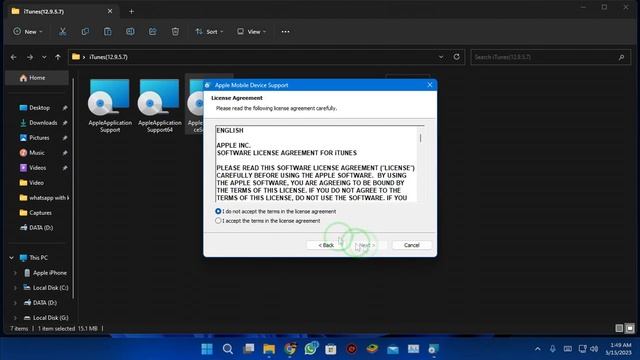Open the Sort dropdown

(209, 31)
